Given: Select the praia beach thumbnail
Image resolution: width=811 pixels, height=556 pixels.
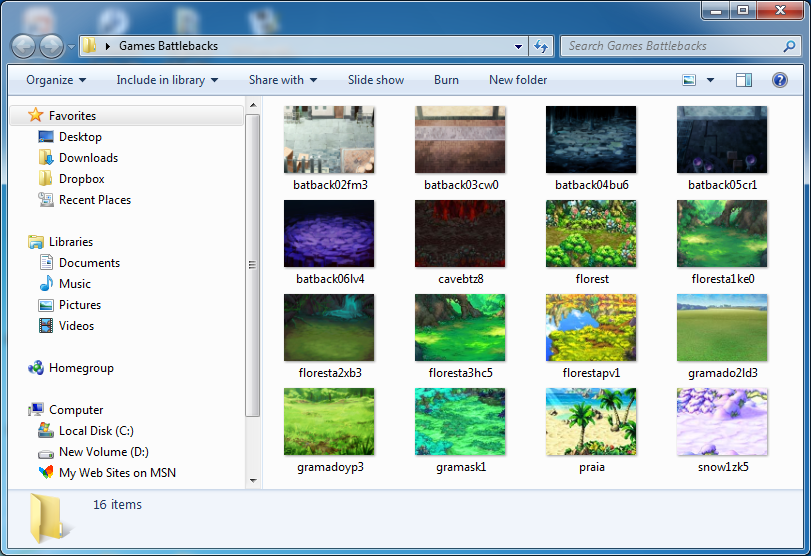Looking at the screenshot, I should (x=591, y=422).
